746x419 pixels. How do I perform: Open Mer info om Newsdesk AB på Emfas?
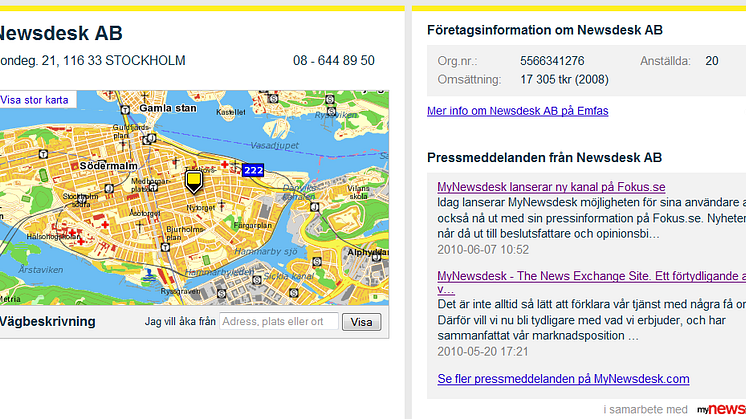tap(517, 111)
